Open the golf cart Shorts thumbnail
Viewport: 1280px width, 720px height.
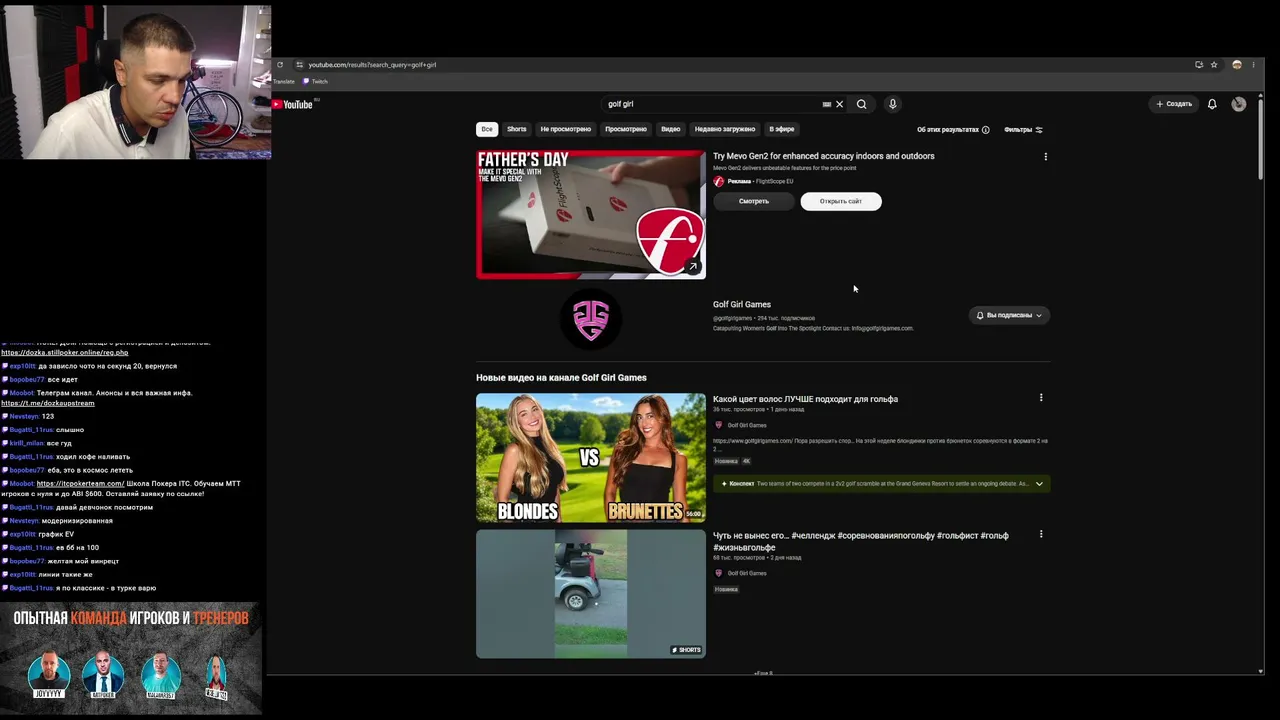(591, 594)
